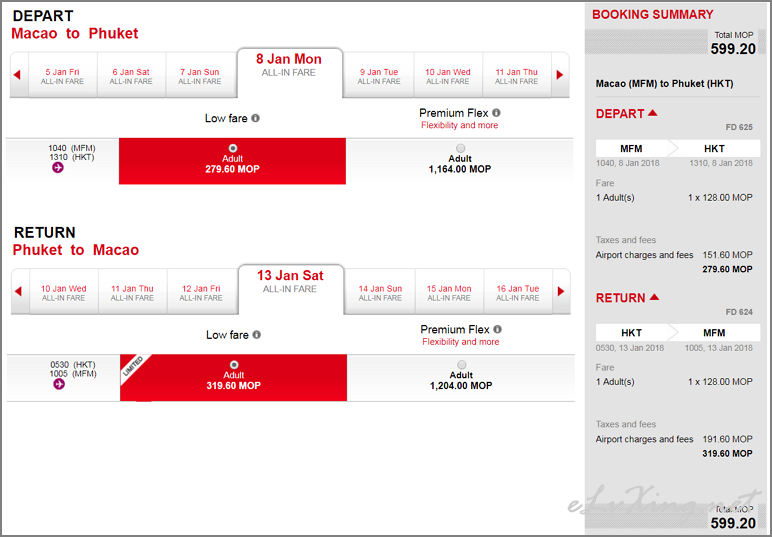Screen dimensions: 772x537
Task: Click depart Premium Flex info icon
Action: [x=496, y=113]
